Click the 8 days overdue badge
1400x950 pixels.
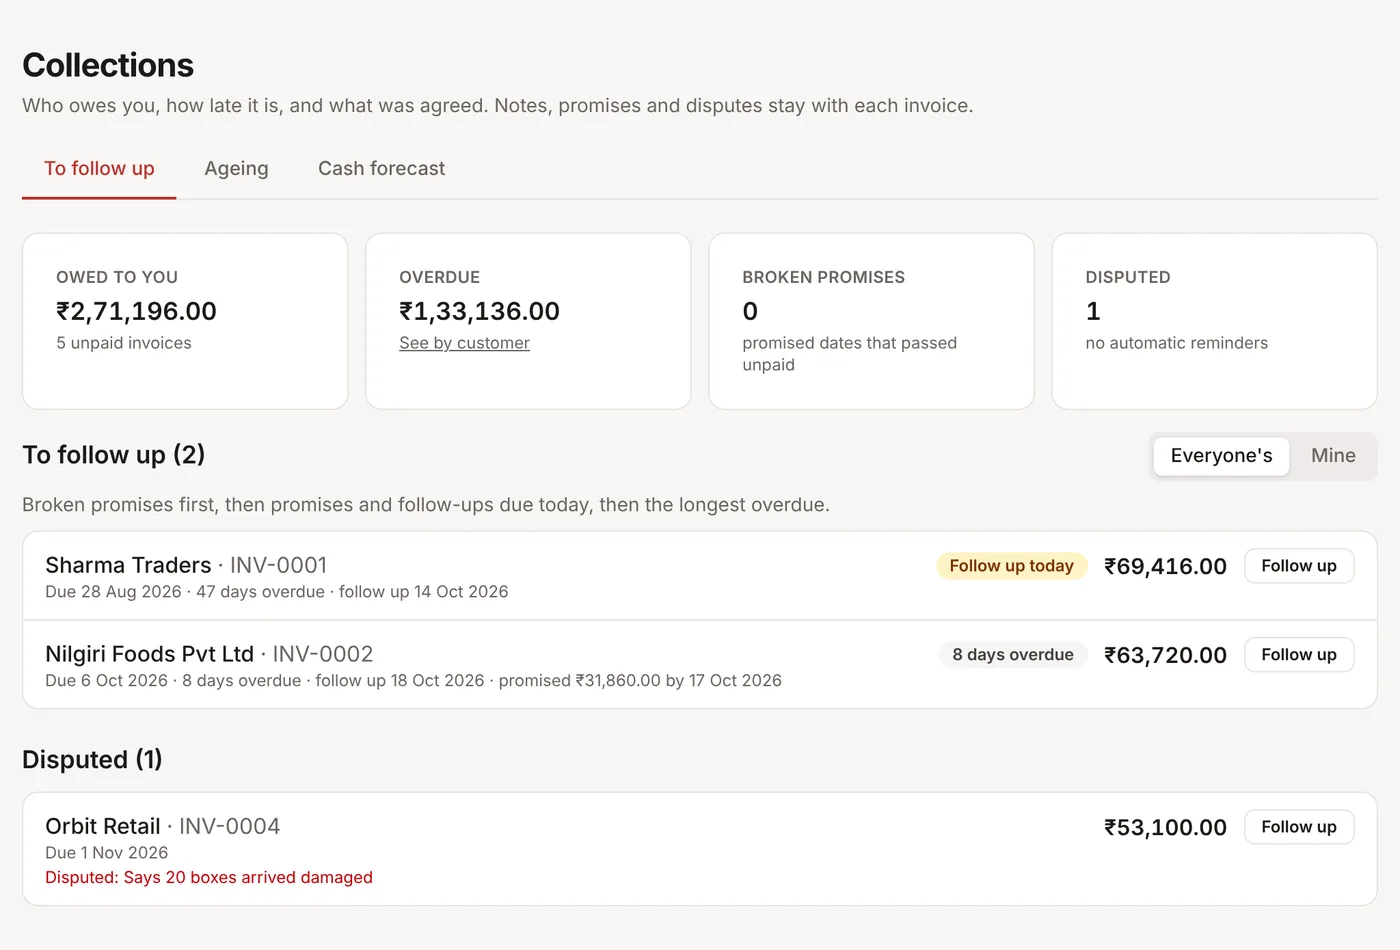(1012, 655)
